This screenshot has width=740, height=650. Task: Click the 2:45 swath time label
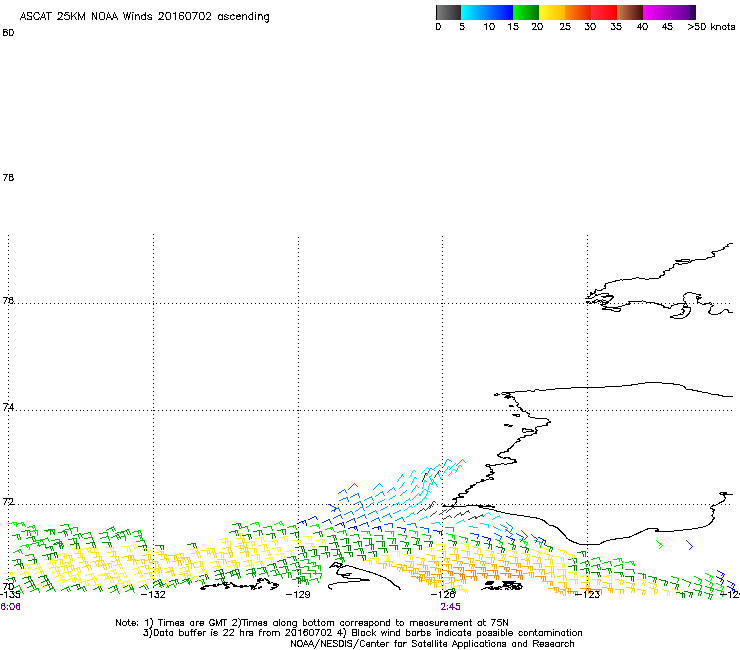tap(451, 607)
